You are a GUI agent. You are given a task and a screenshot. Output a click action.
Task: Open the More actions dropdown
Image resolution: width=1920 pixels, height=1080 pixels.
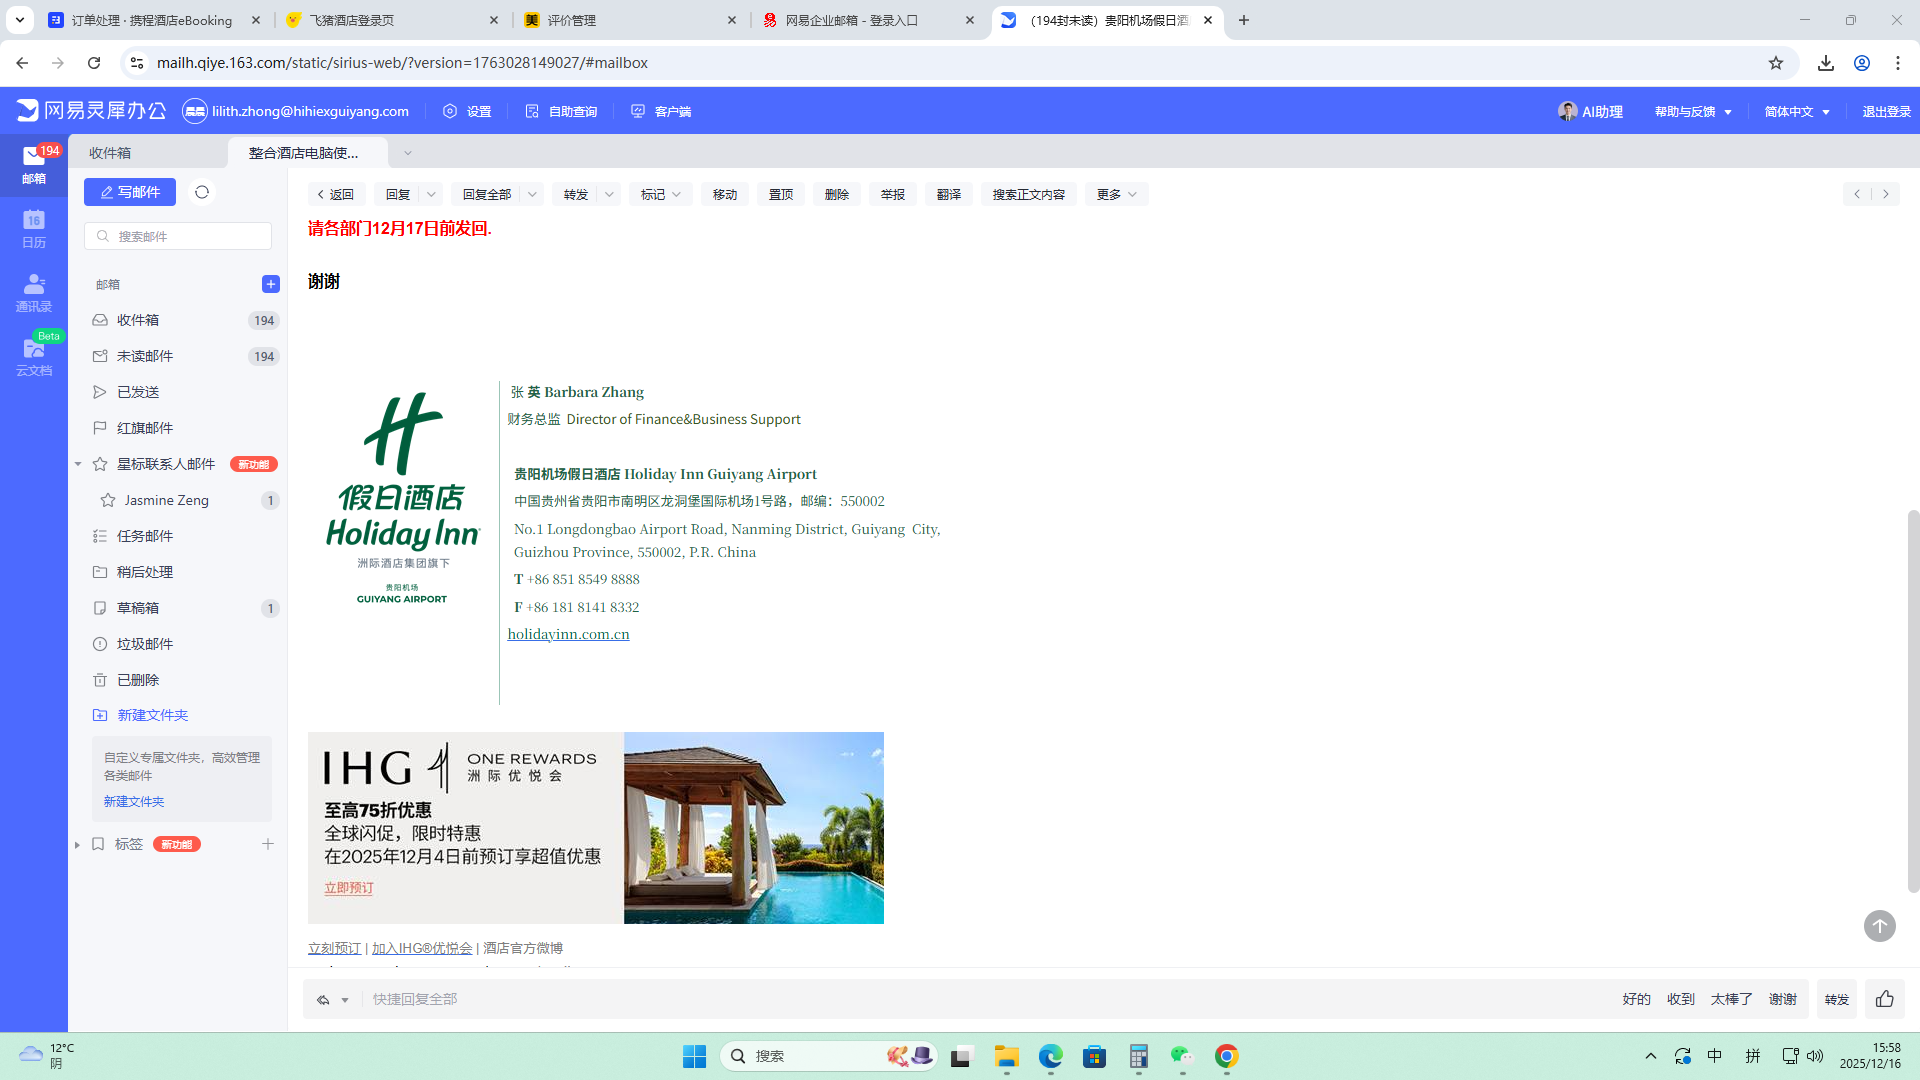[x=1116, y=194]
